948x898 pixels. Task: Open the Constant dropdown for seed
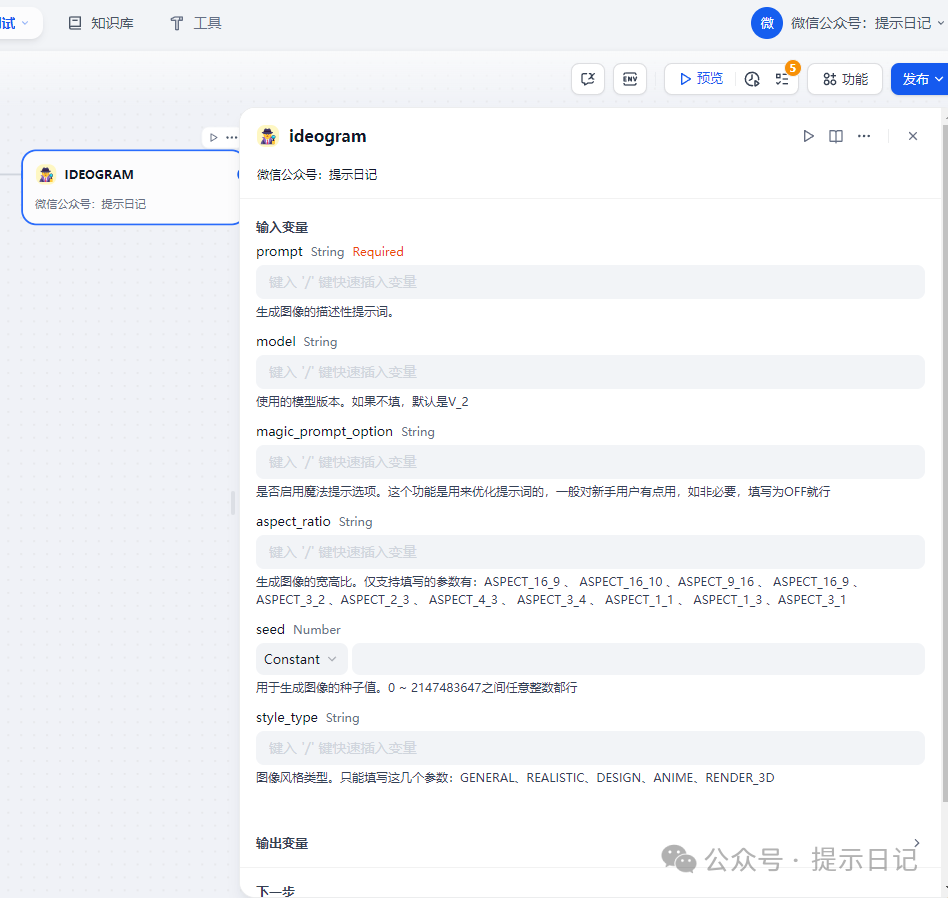(301, 659)
